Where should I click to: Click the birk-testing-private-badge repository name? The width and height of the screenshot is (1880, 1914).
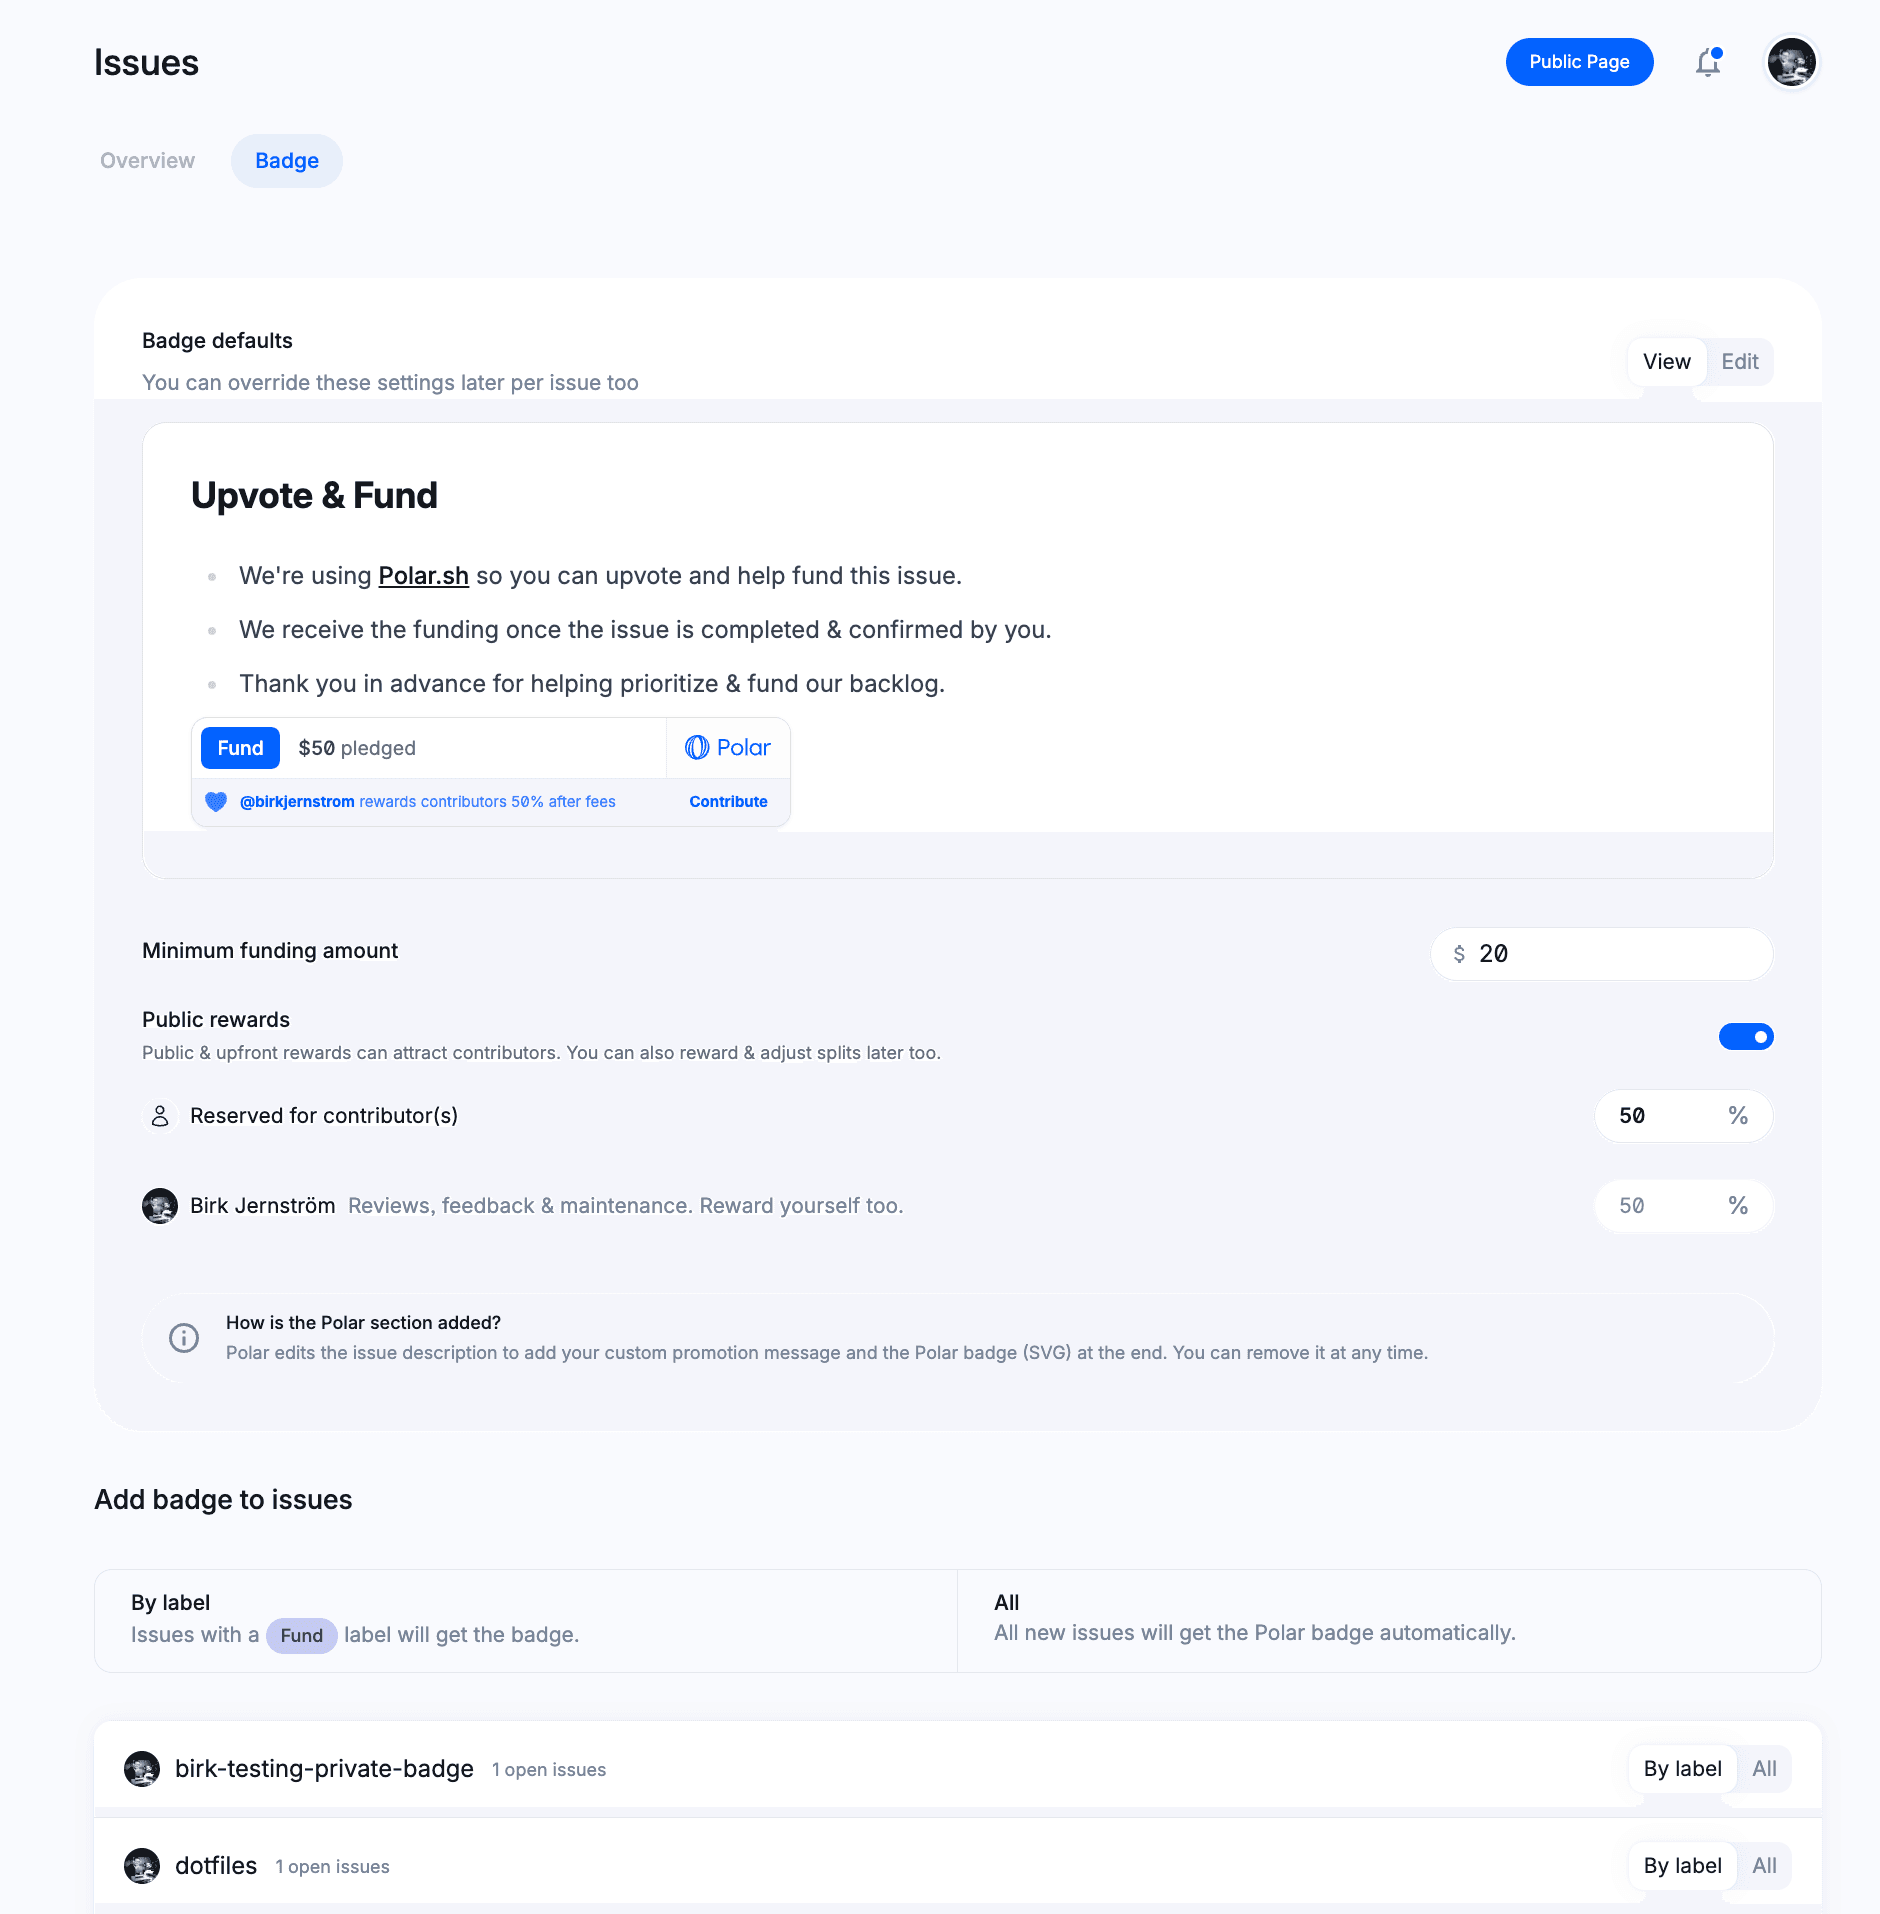pyautogui.click(x=324, y=1769)
